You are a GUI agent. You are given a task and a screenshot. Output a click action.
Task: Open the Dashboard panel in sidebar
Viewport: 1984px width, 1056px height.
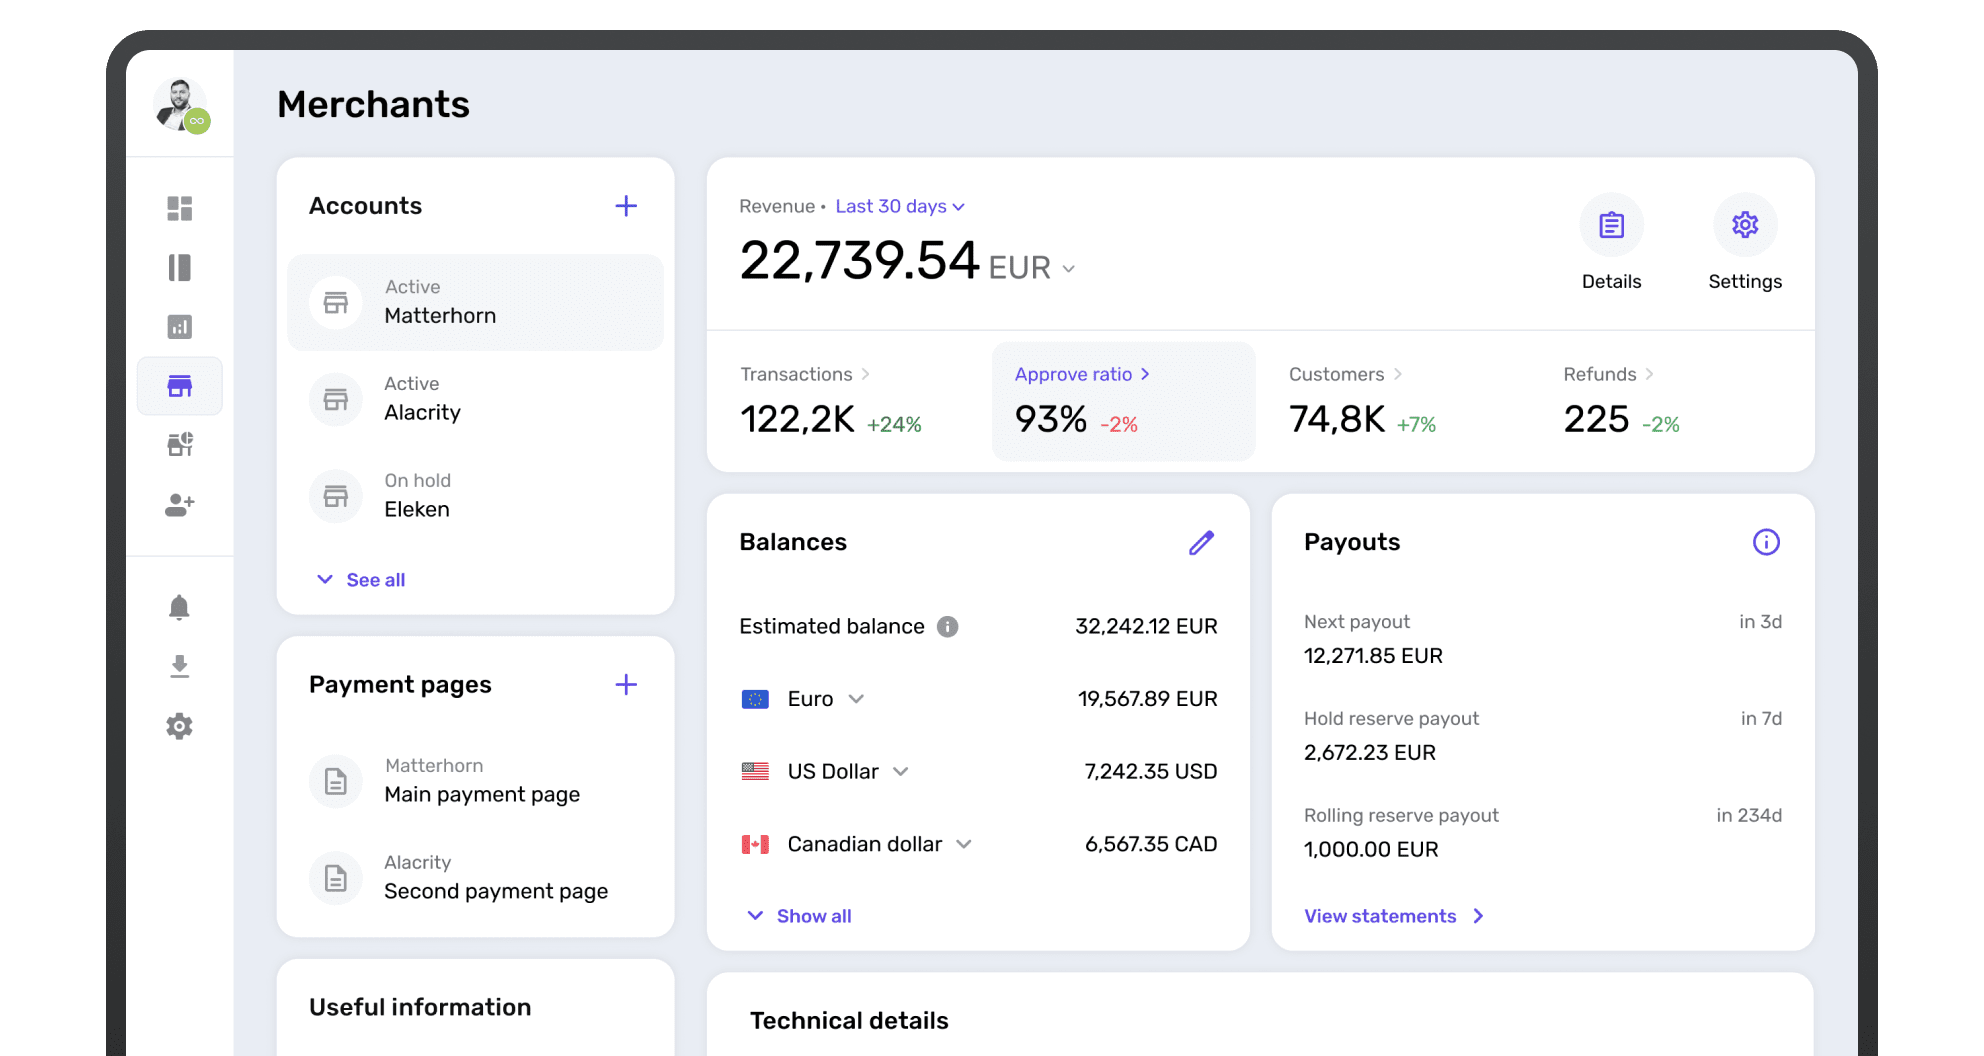tap(180, 208)
